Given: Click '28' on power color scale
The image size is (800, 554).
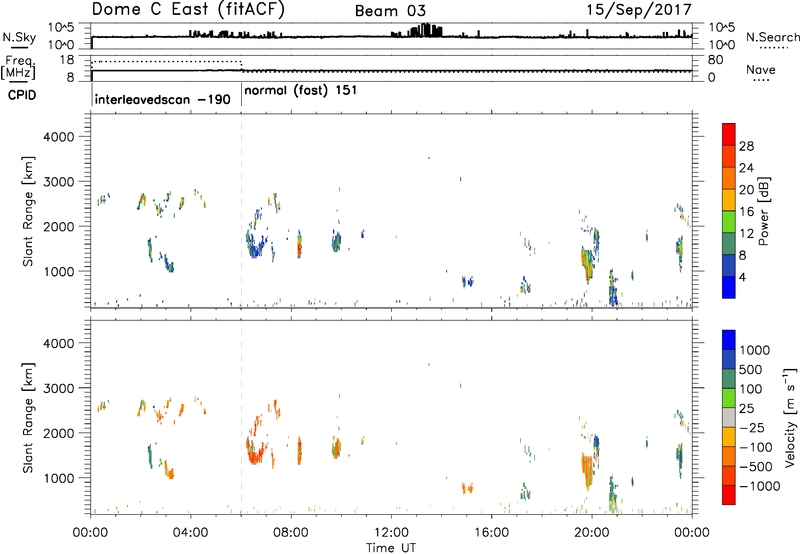Looking at the screenshot, I should [746, 146].
